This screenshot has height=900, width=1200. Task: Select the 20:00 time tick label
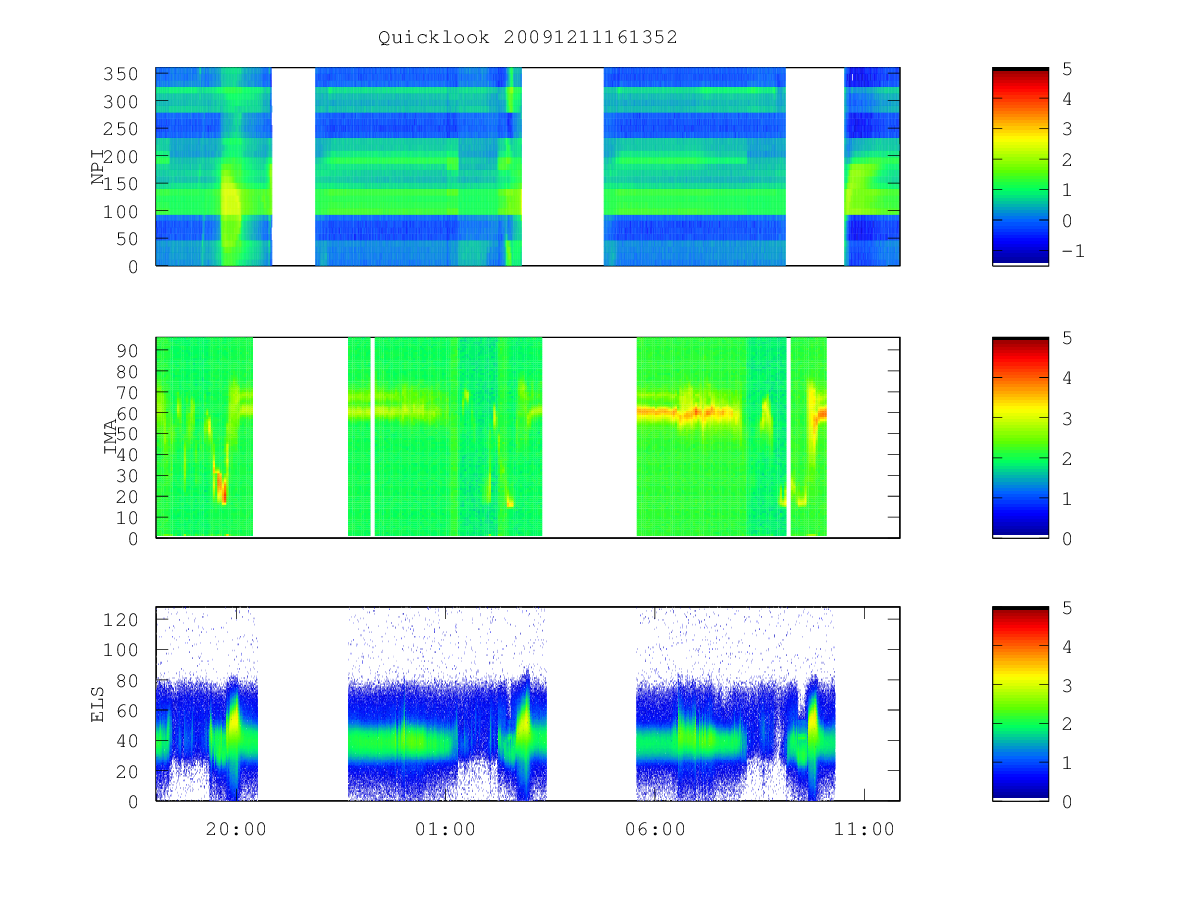pos(236,829)
